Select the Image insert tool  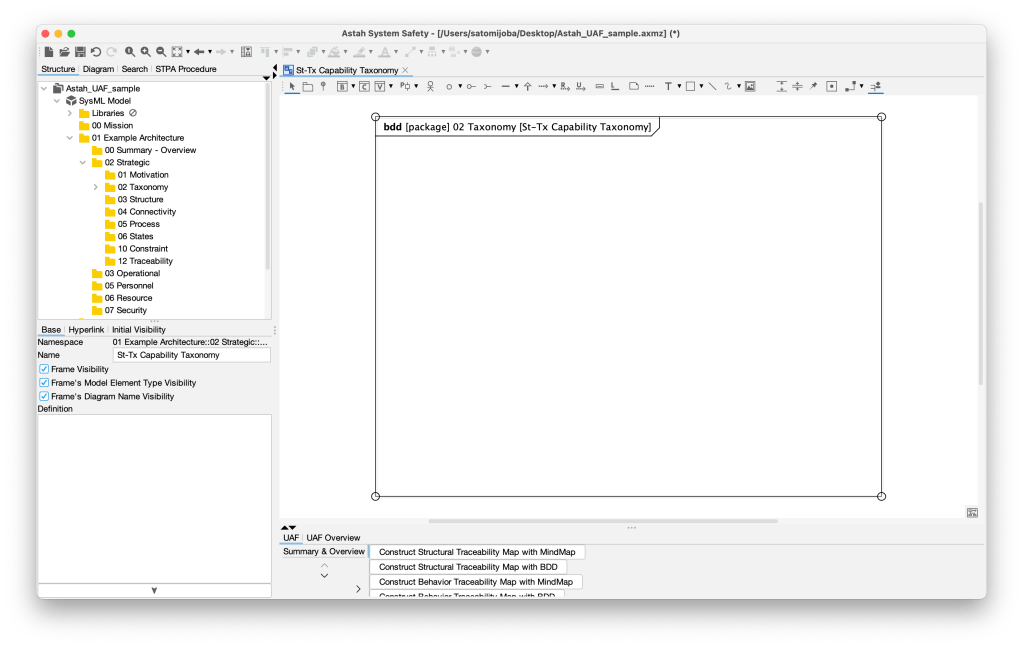pos(750,87)
